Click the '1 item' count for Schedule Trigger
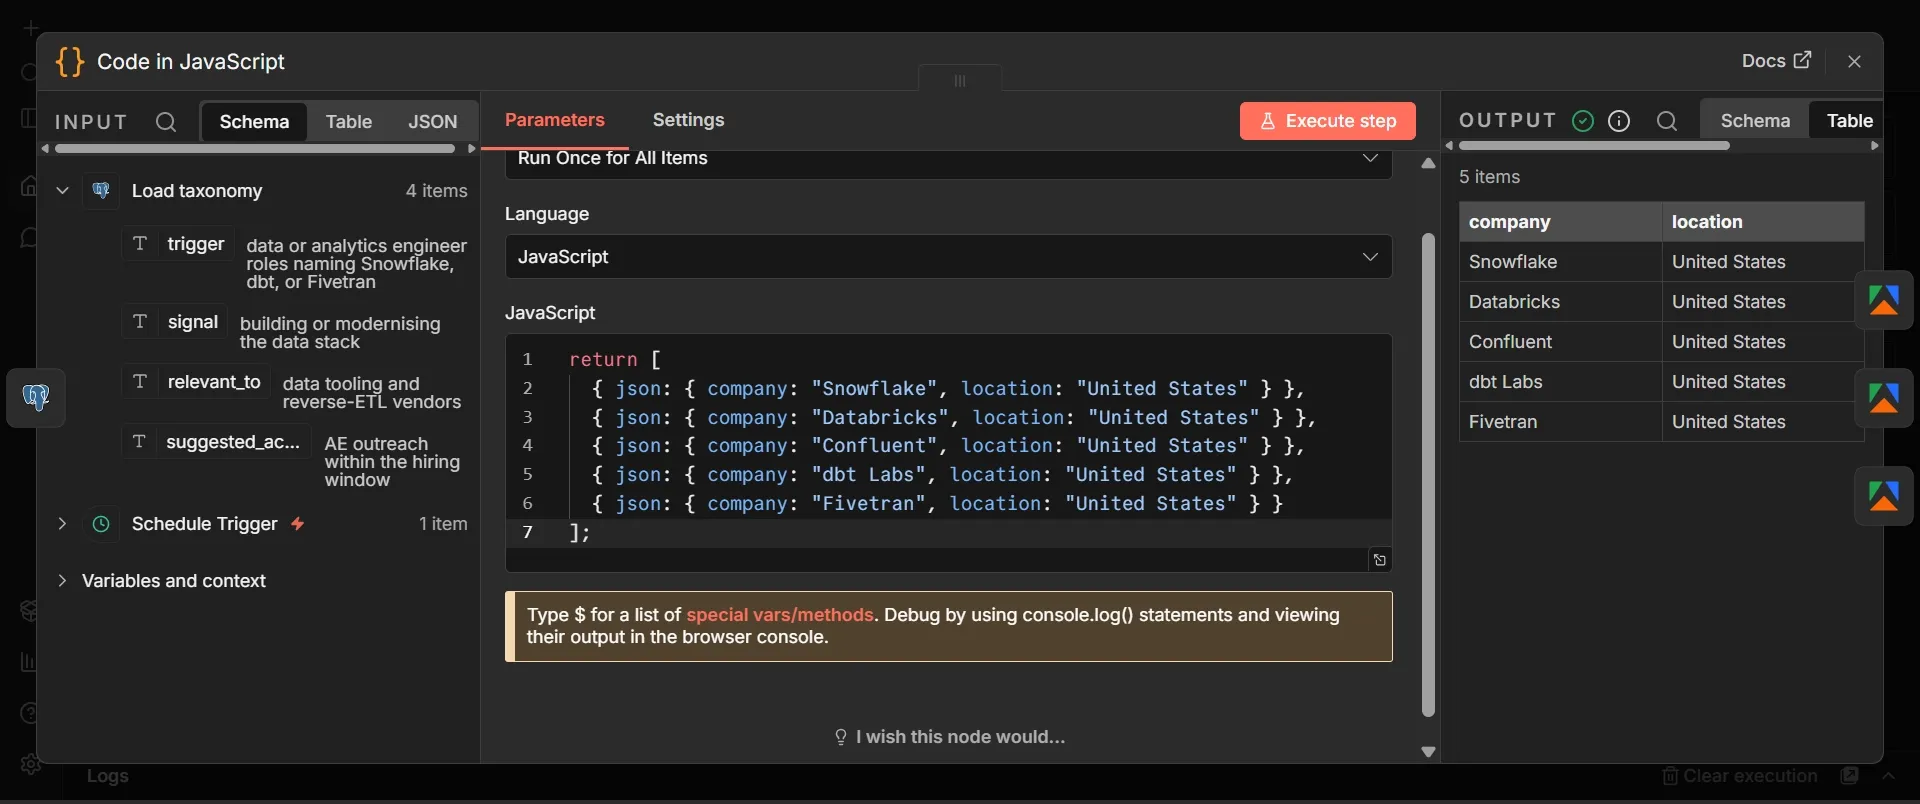The image size is (1920, 804). (x=443, y=524)
